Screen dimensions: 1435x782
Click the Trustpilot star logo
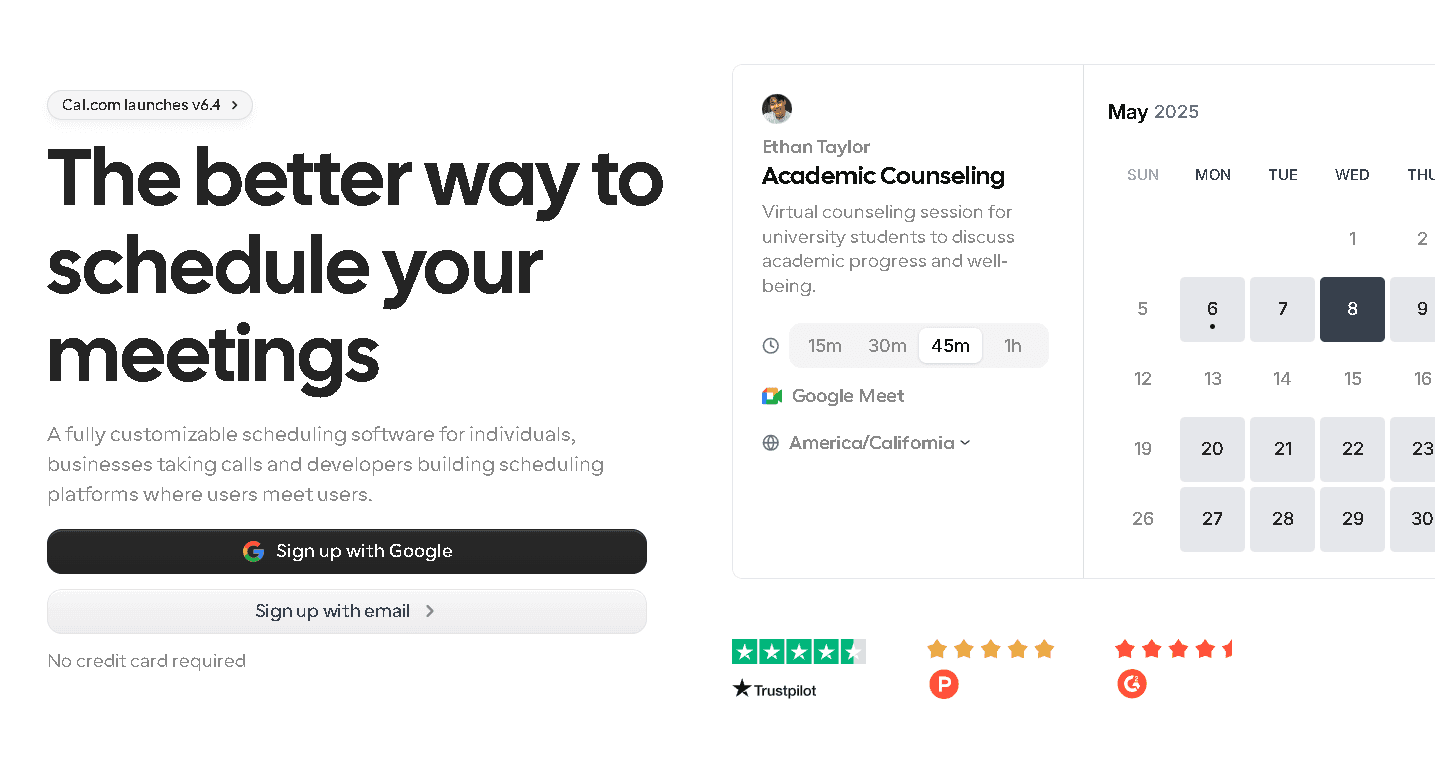point(741,689)
